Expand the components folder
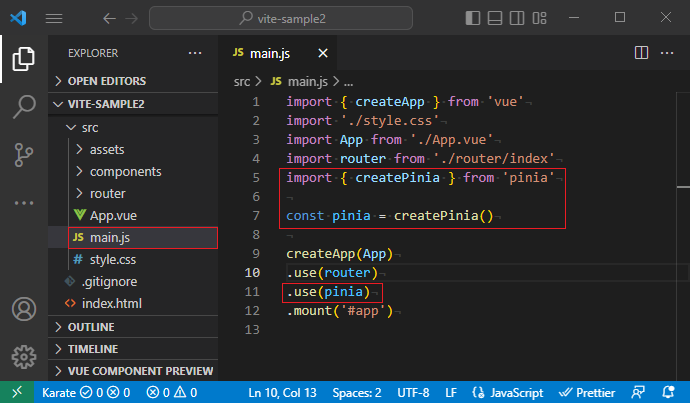The width and height of the screenshot is (690, 403). tap(133, 172)
